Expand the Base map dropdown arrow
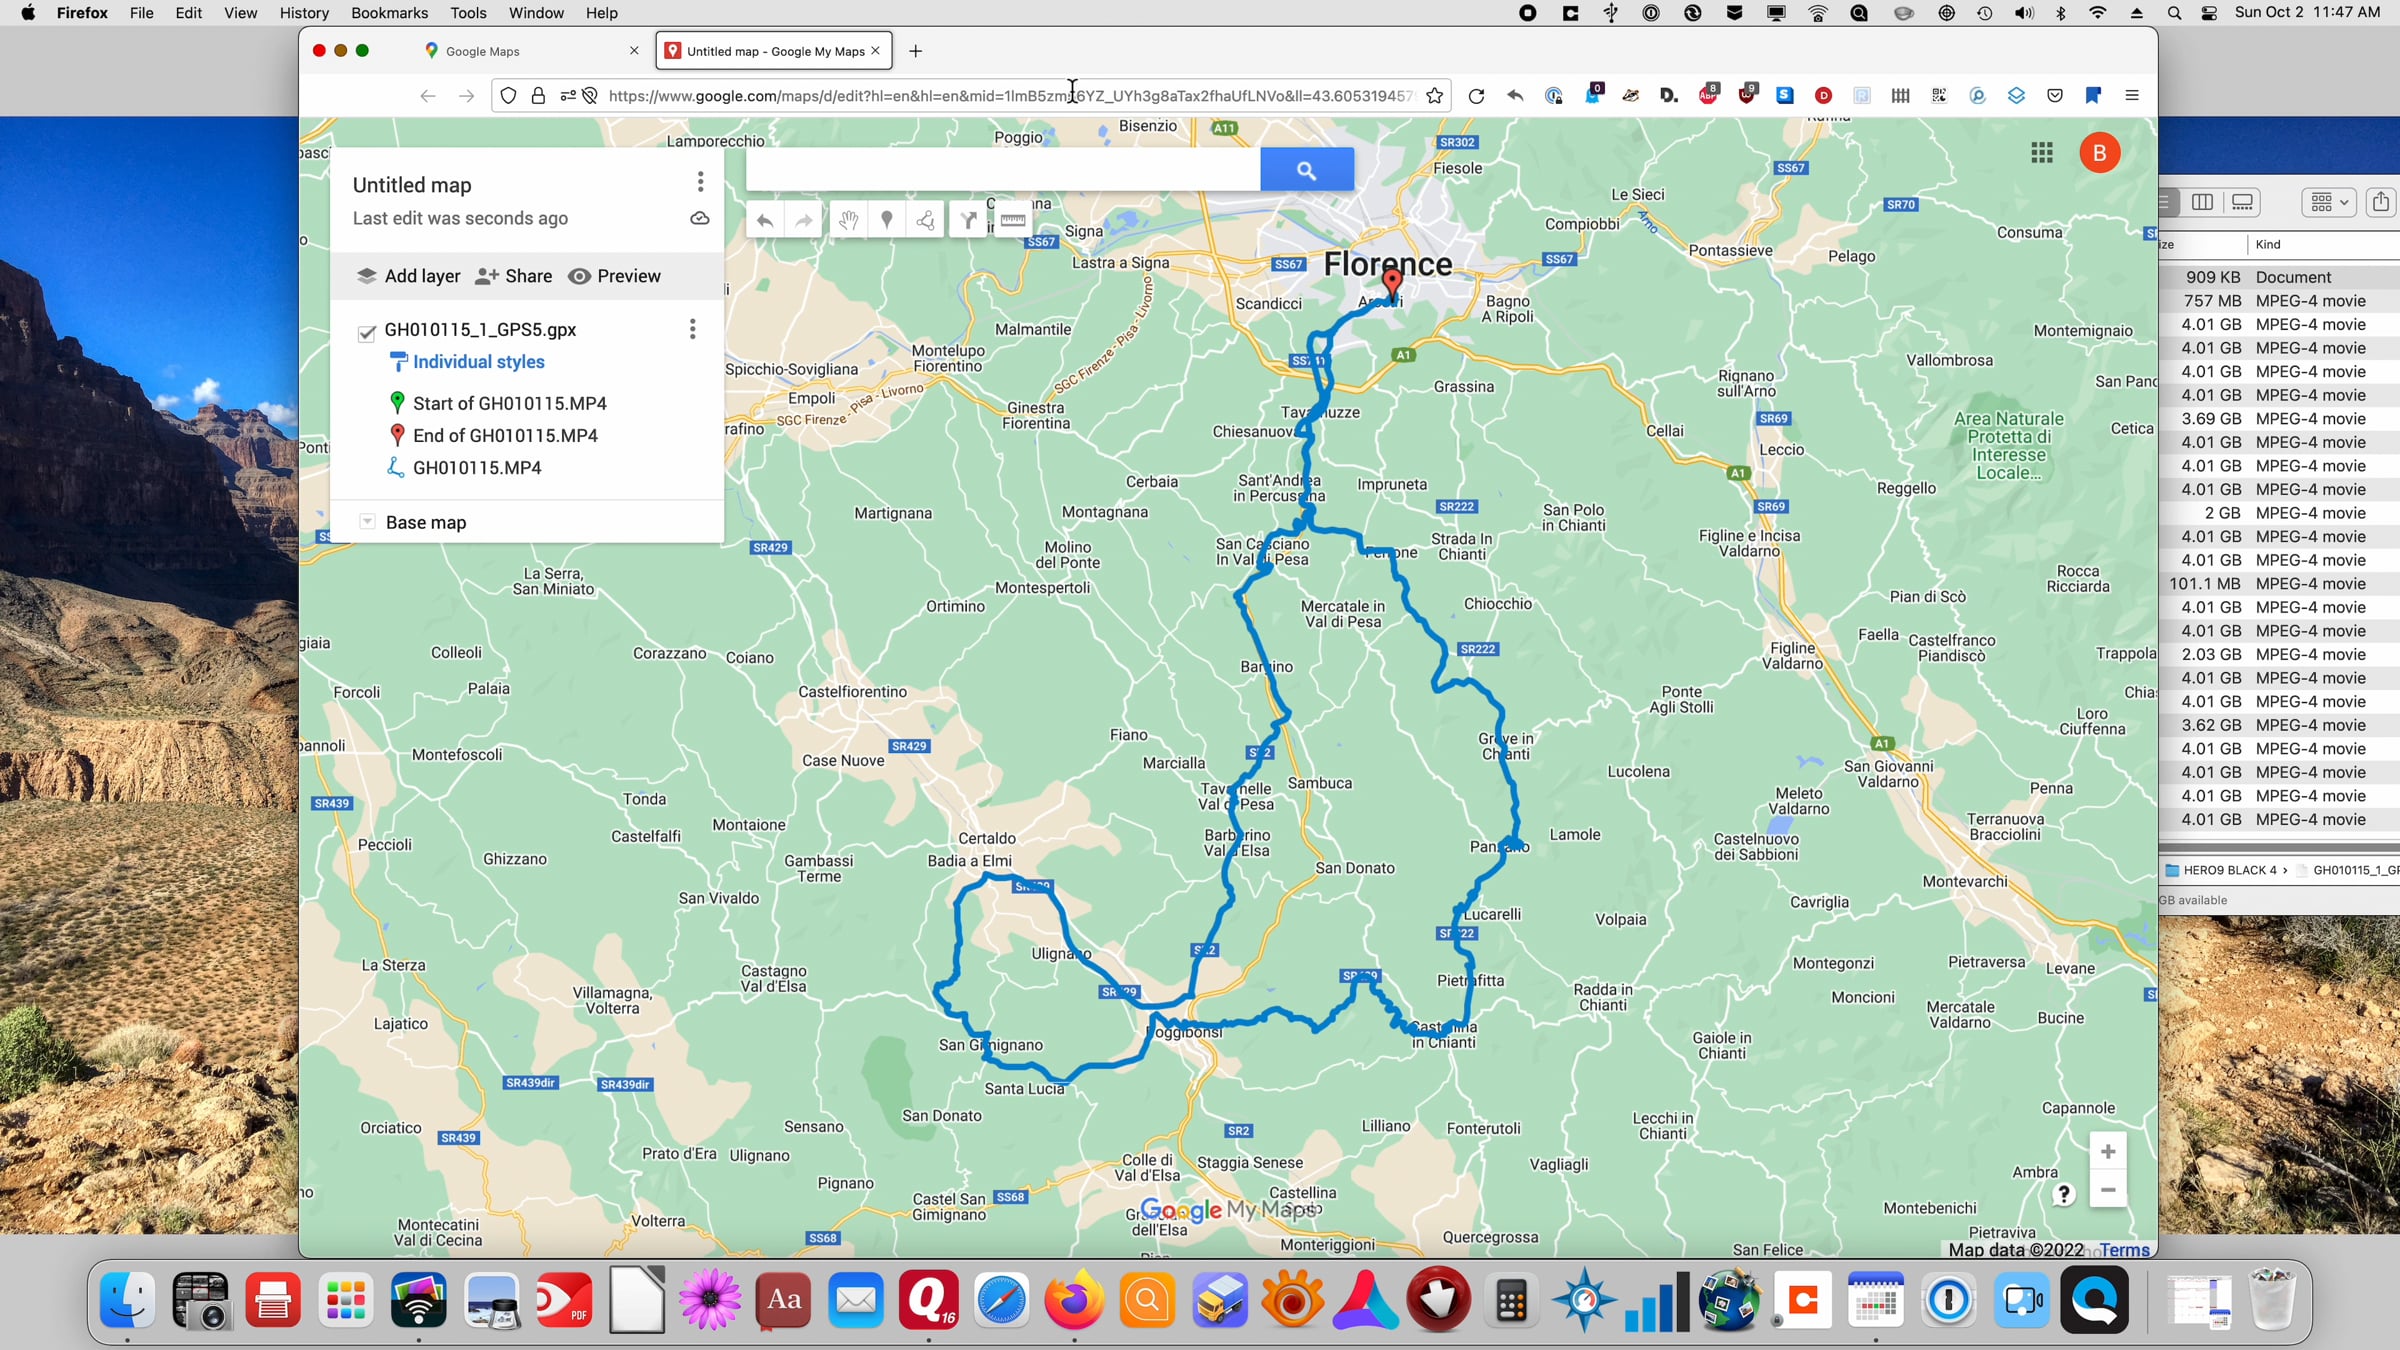Viewport: 2400px width, 1350px height. point(367,522)
